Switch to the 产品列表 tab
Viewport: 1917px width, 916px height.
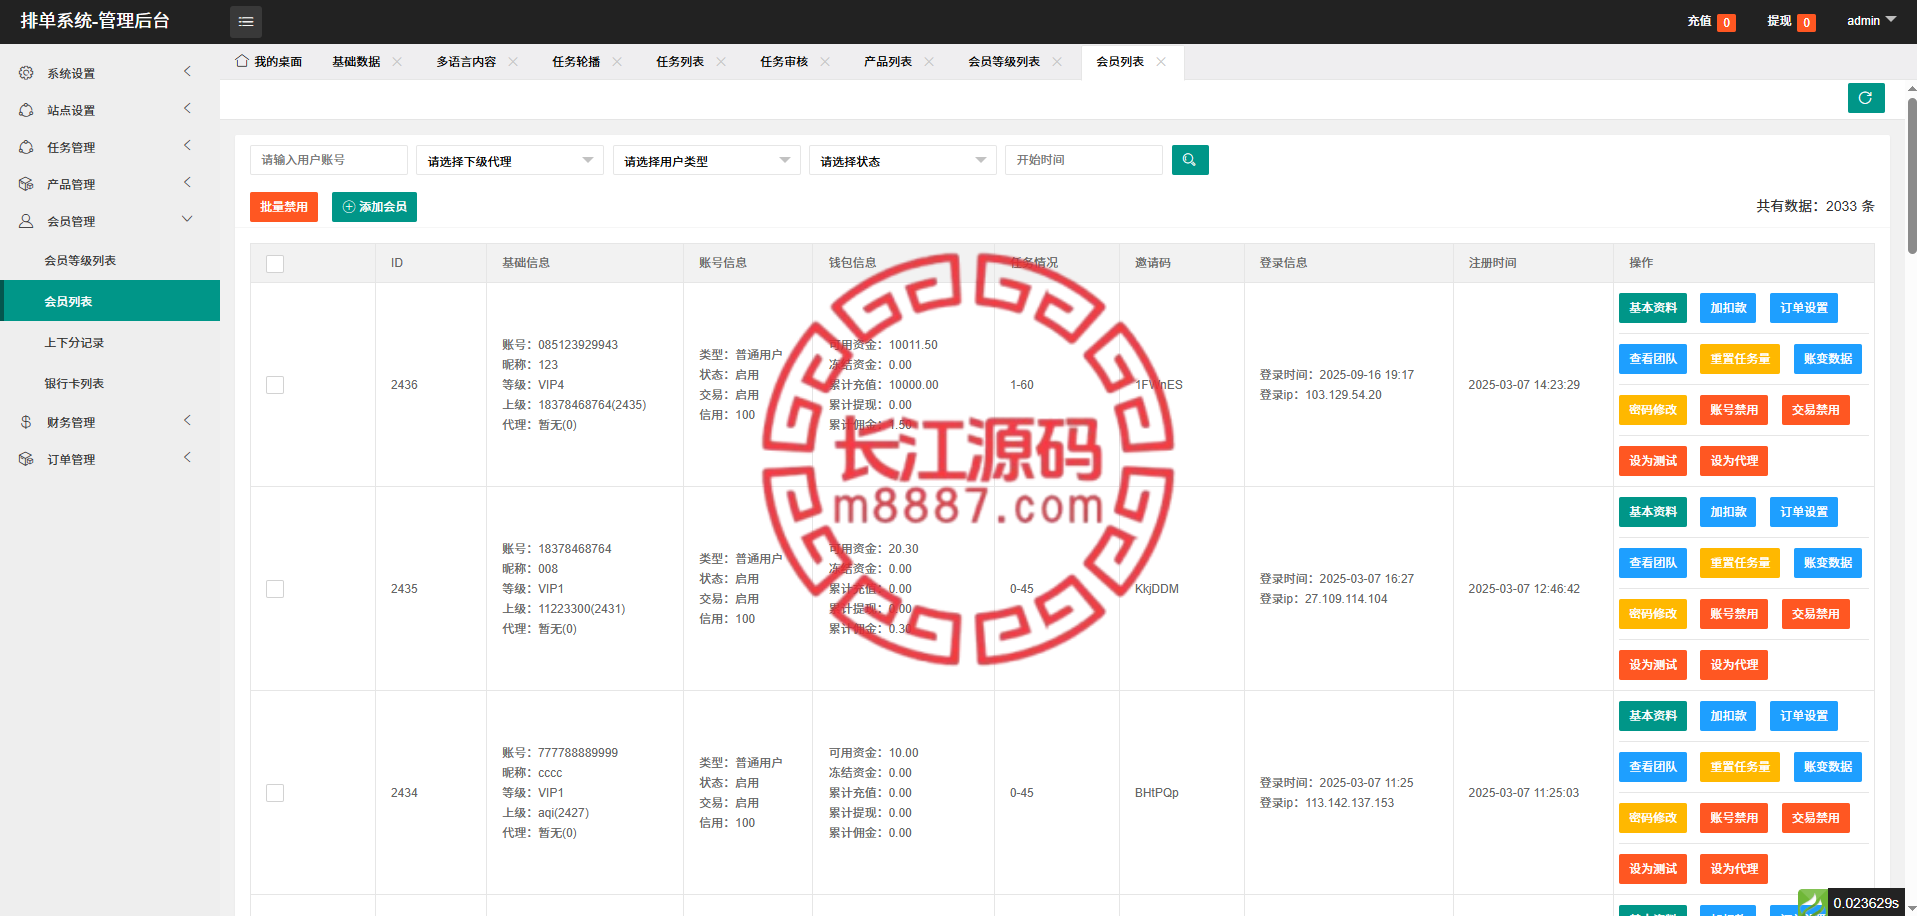point(888,62)
